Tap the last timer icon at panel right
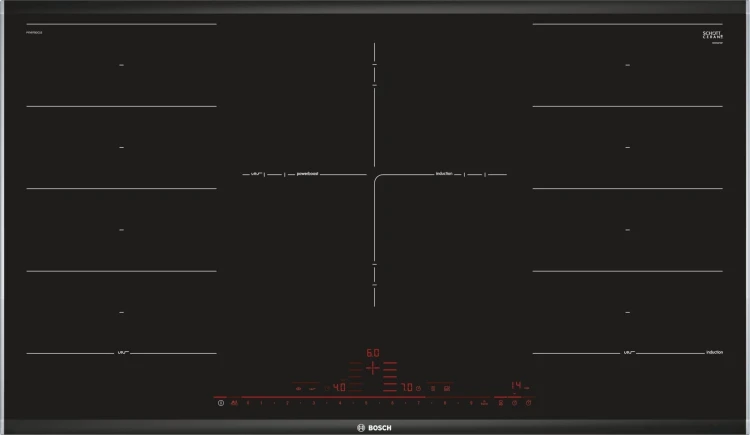Image resolution: width=750 pixels, height=435 pixels. (x=529, y=403)
